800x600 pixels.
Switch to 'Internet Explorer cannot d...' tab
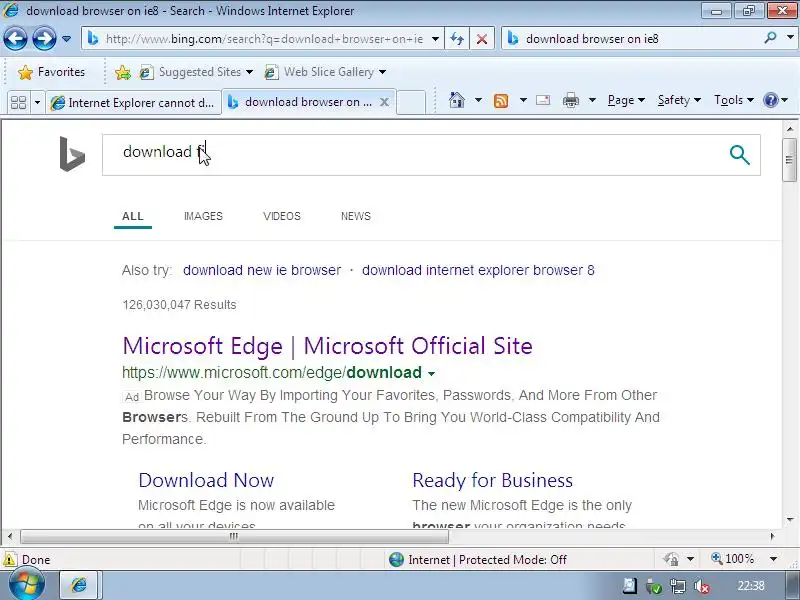tap(133, 103)
